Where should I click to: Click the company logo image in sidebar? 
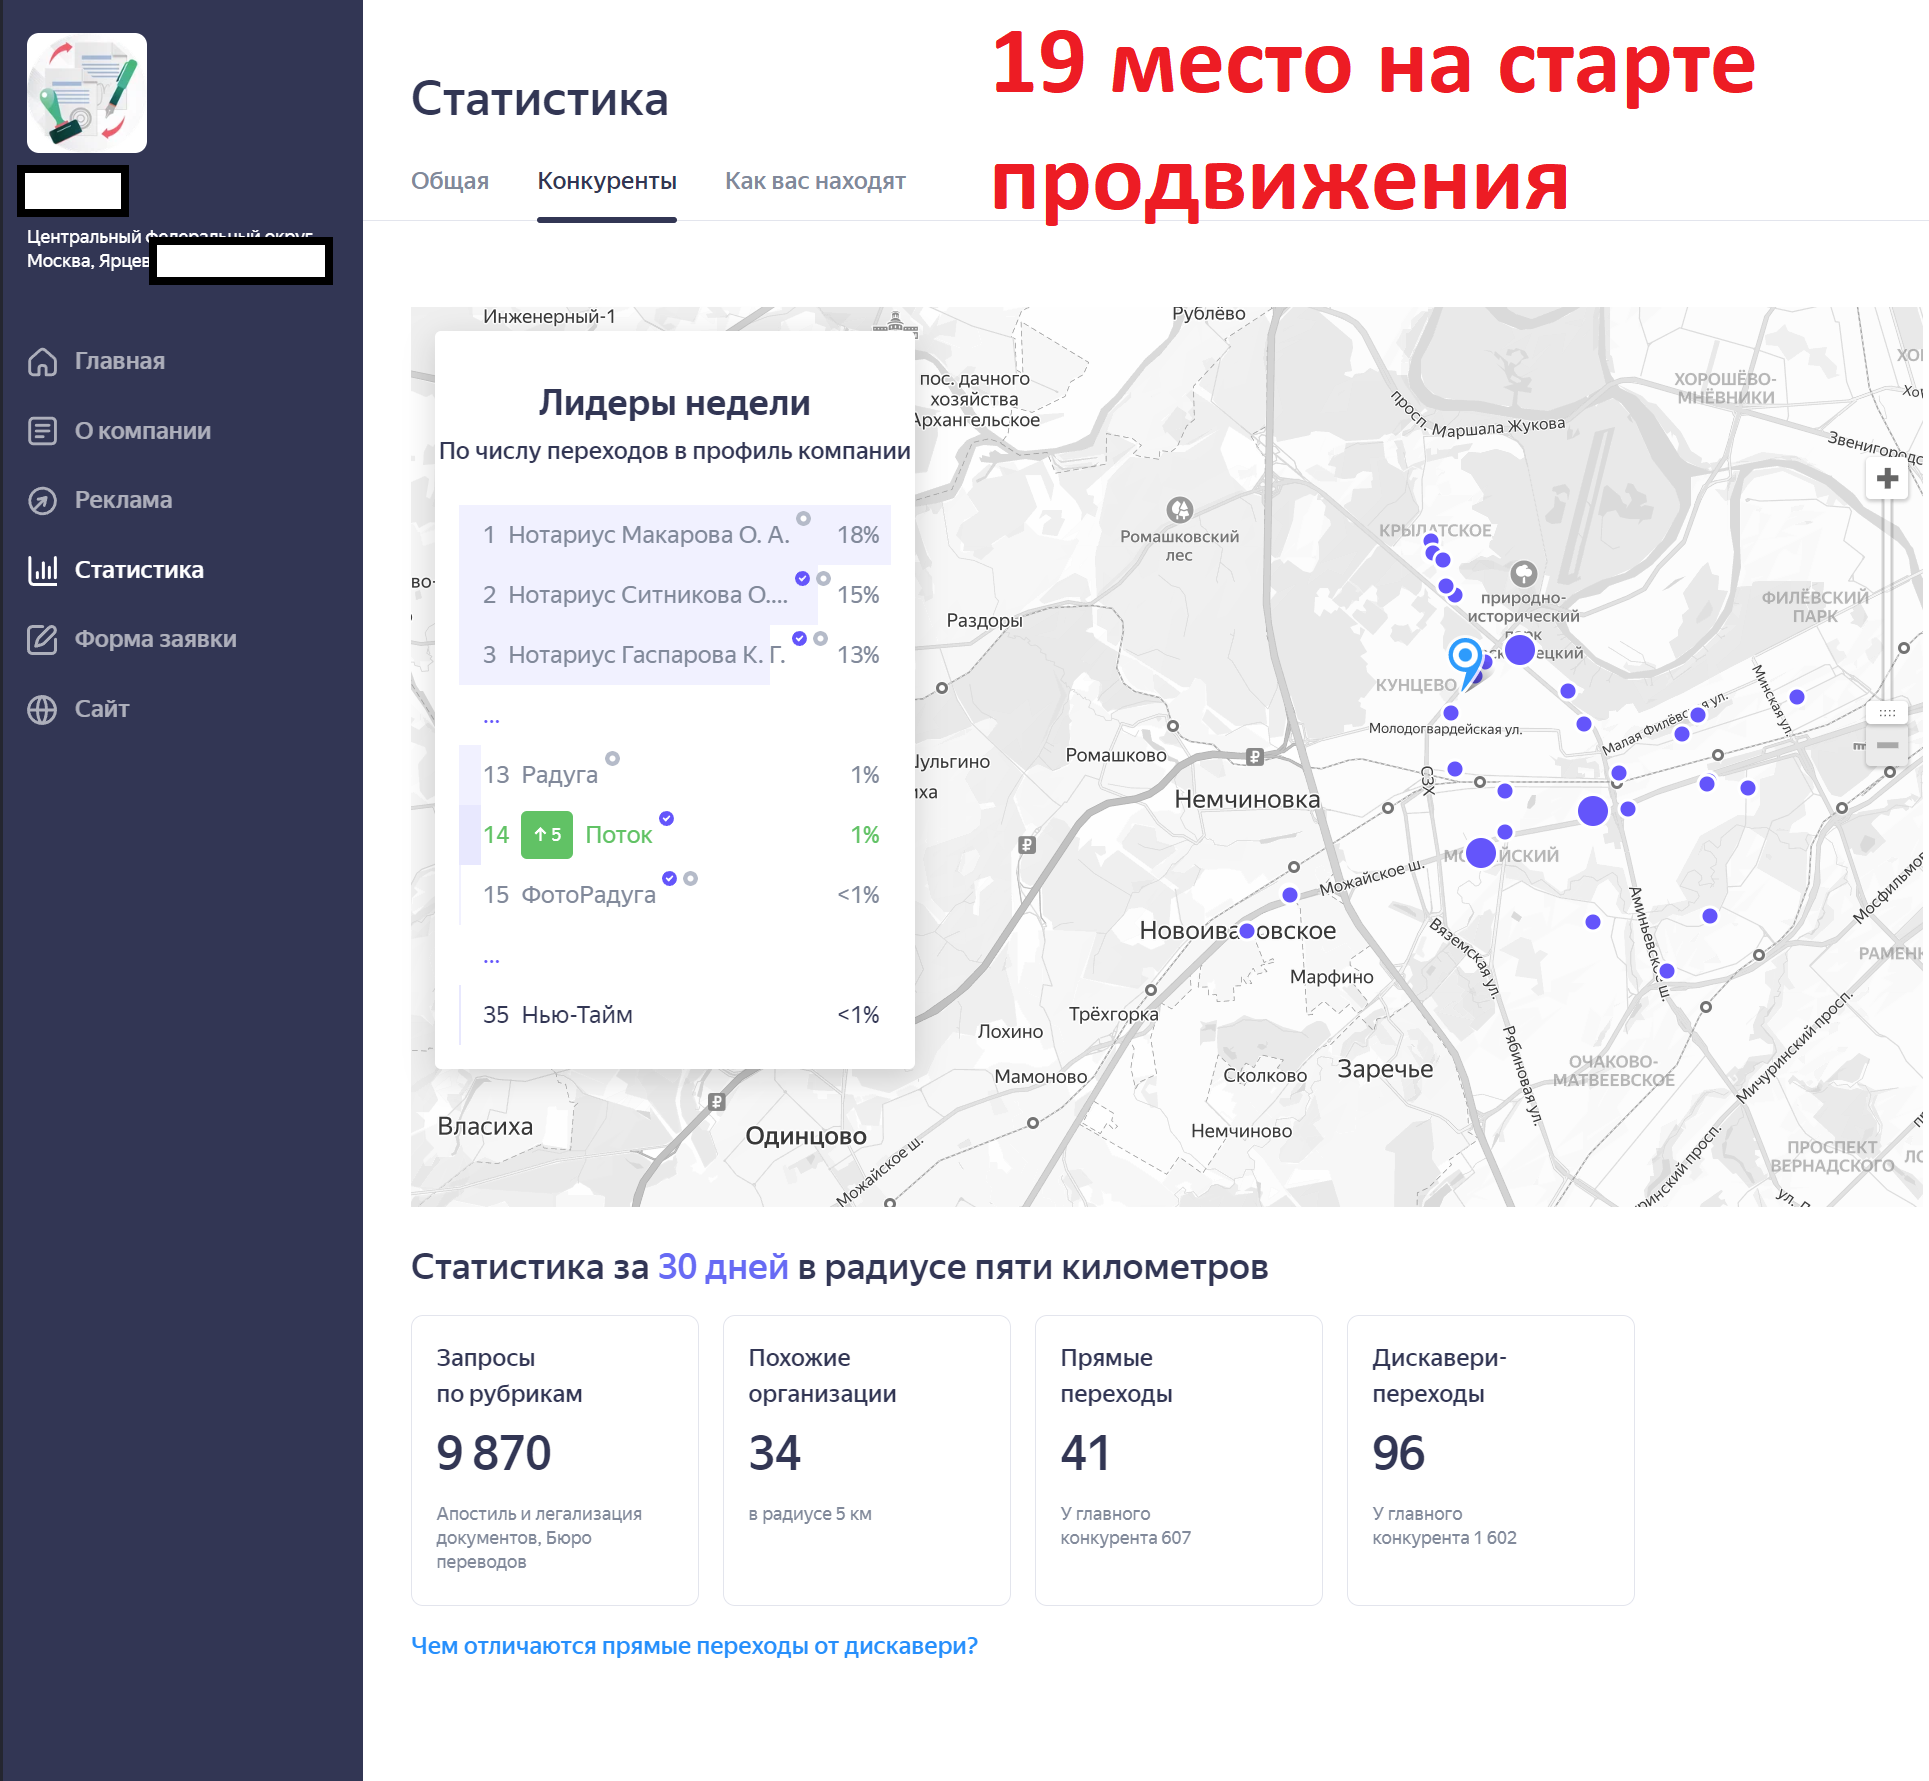coord(87,93)
